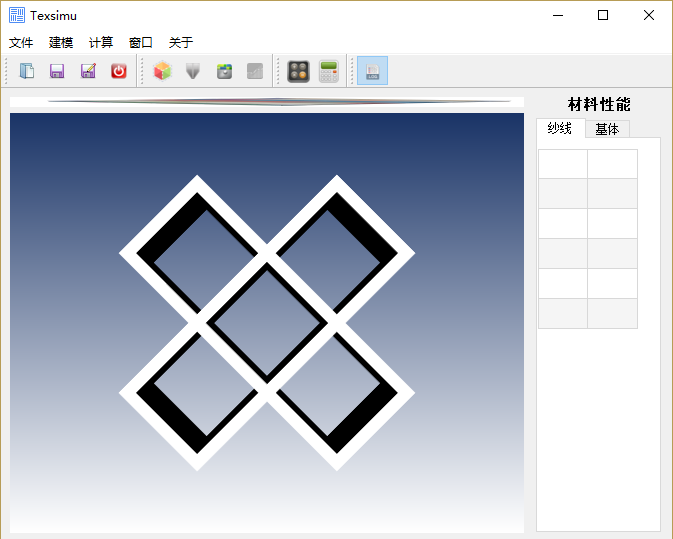Viewport: 673px width, 539px height.
Task: Open the 文件 menu
Action: coord(21,43)
